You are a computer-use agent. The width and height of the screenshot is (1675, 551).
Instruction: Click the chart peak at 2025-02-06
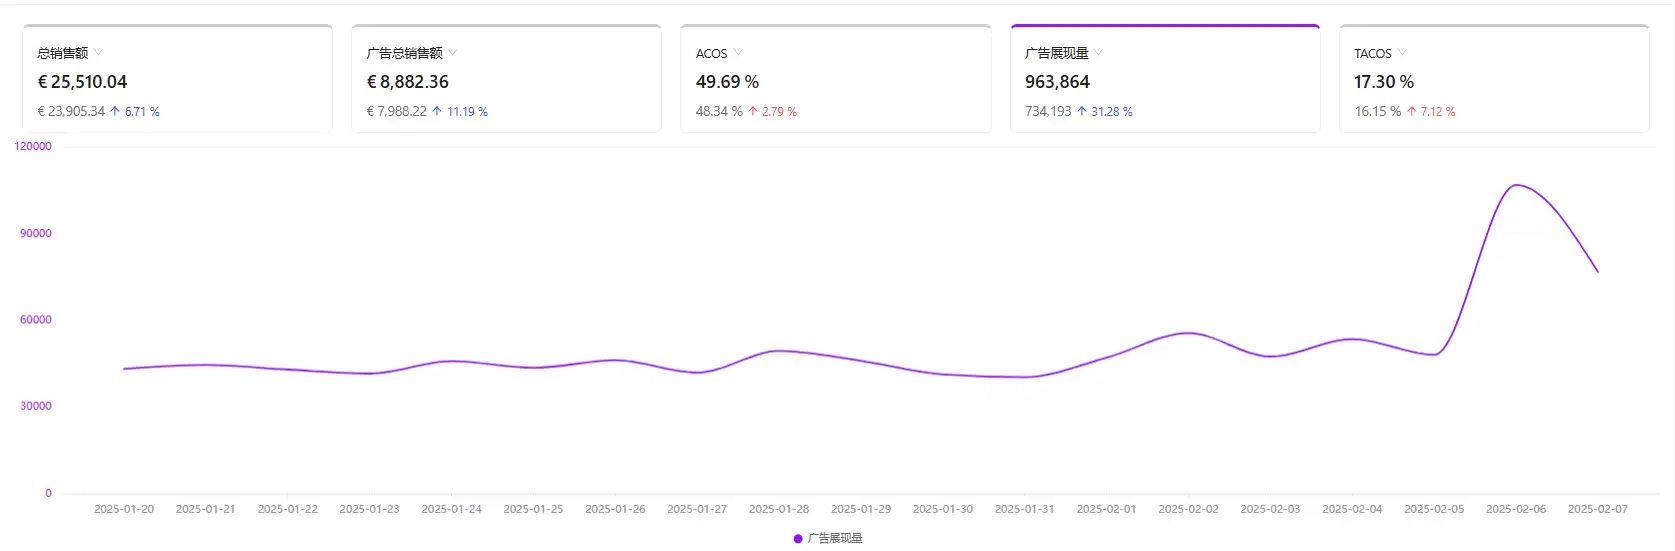1516,185
